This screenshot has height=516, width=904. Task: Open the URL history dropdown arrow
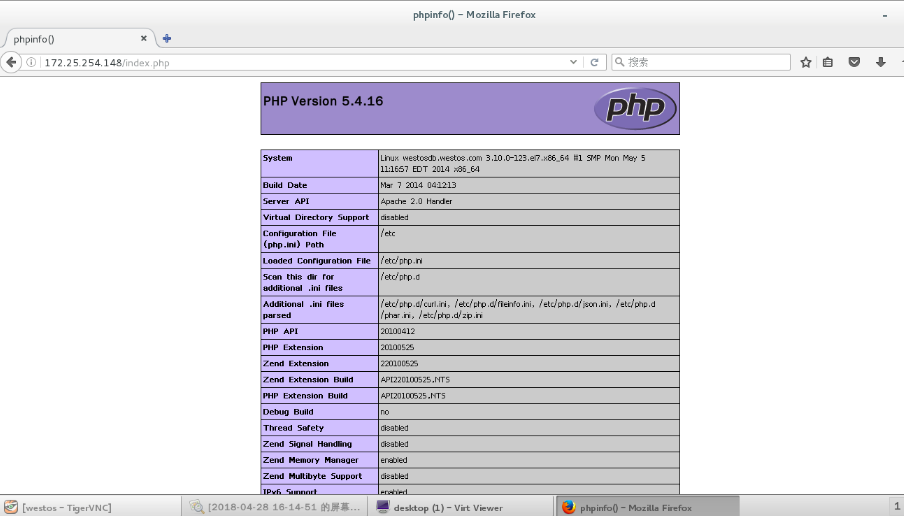(x=573, y=62)
